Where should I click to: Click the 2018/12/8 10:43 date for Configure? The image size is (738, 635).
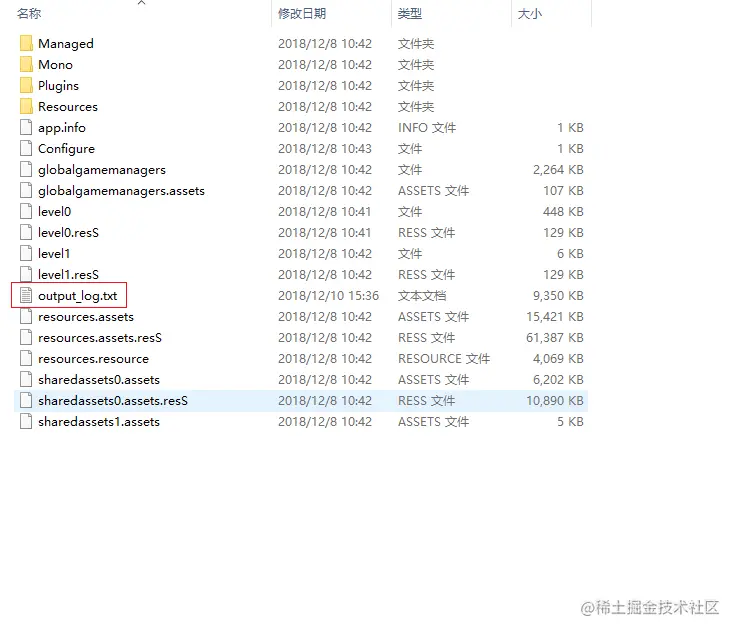[x=325, y=148]
